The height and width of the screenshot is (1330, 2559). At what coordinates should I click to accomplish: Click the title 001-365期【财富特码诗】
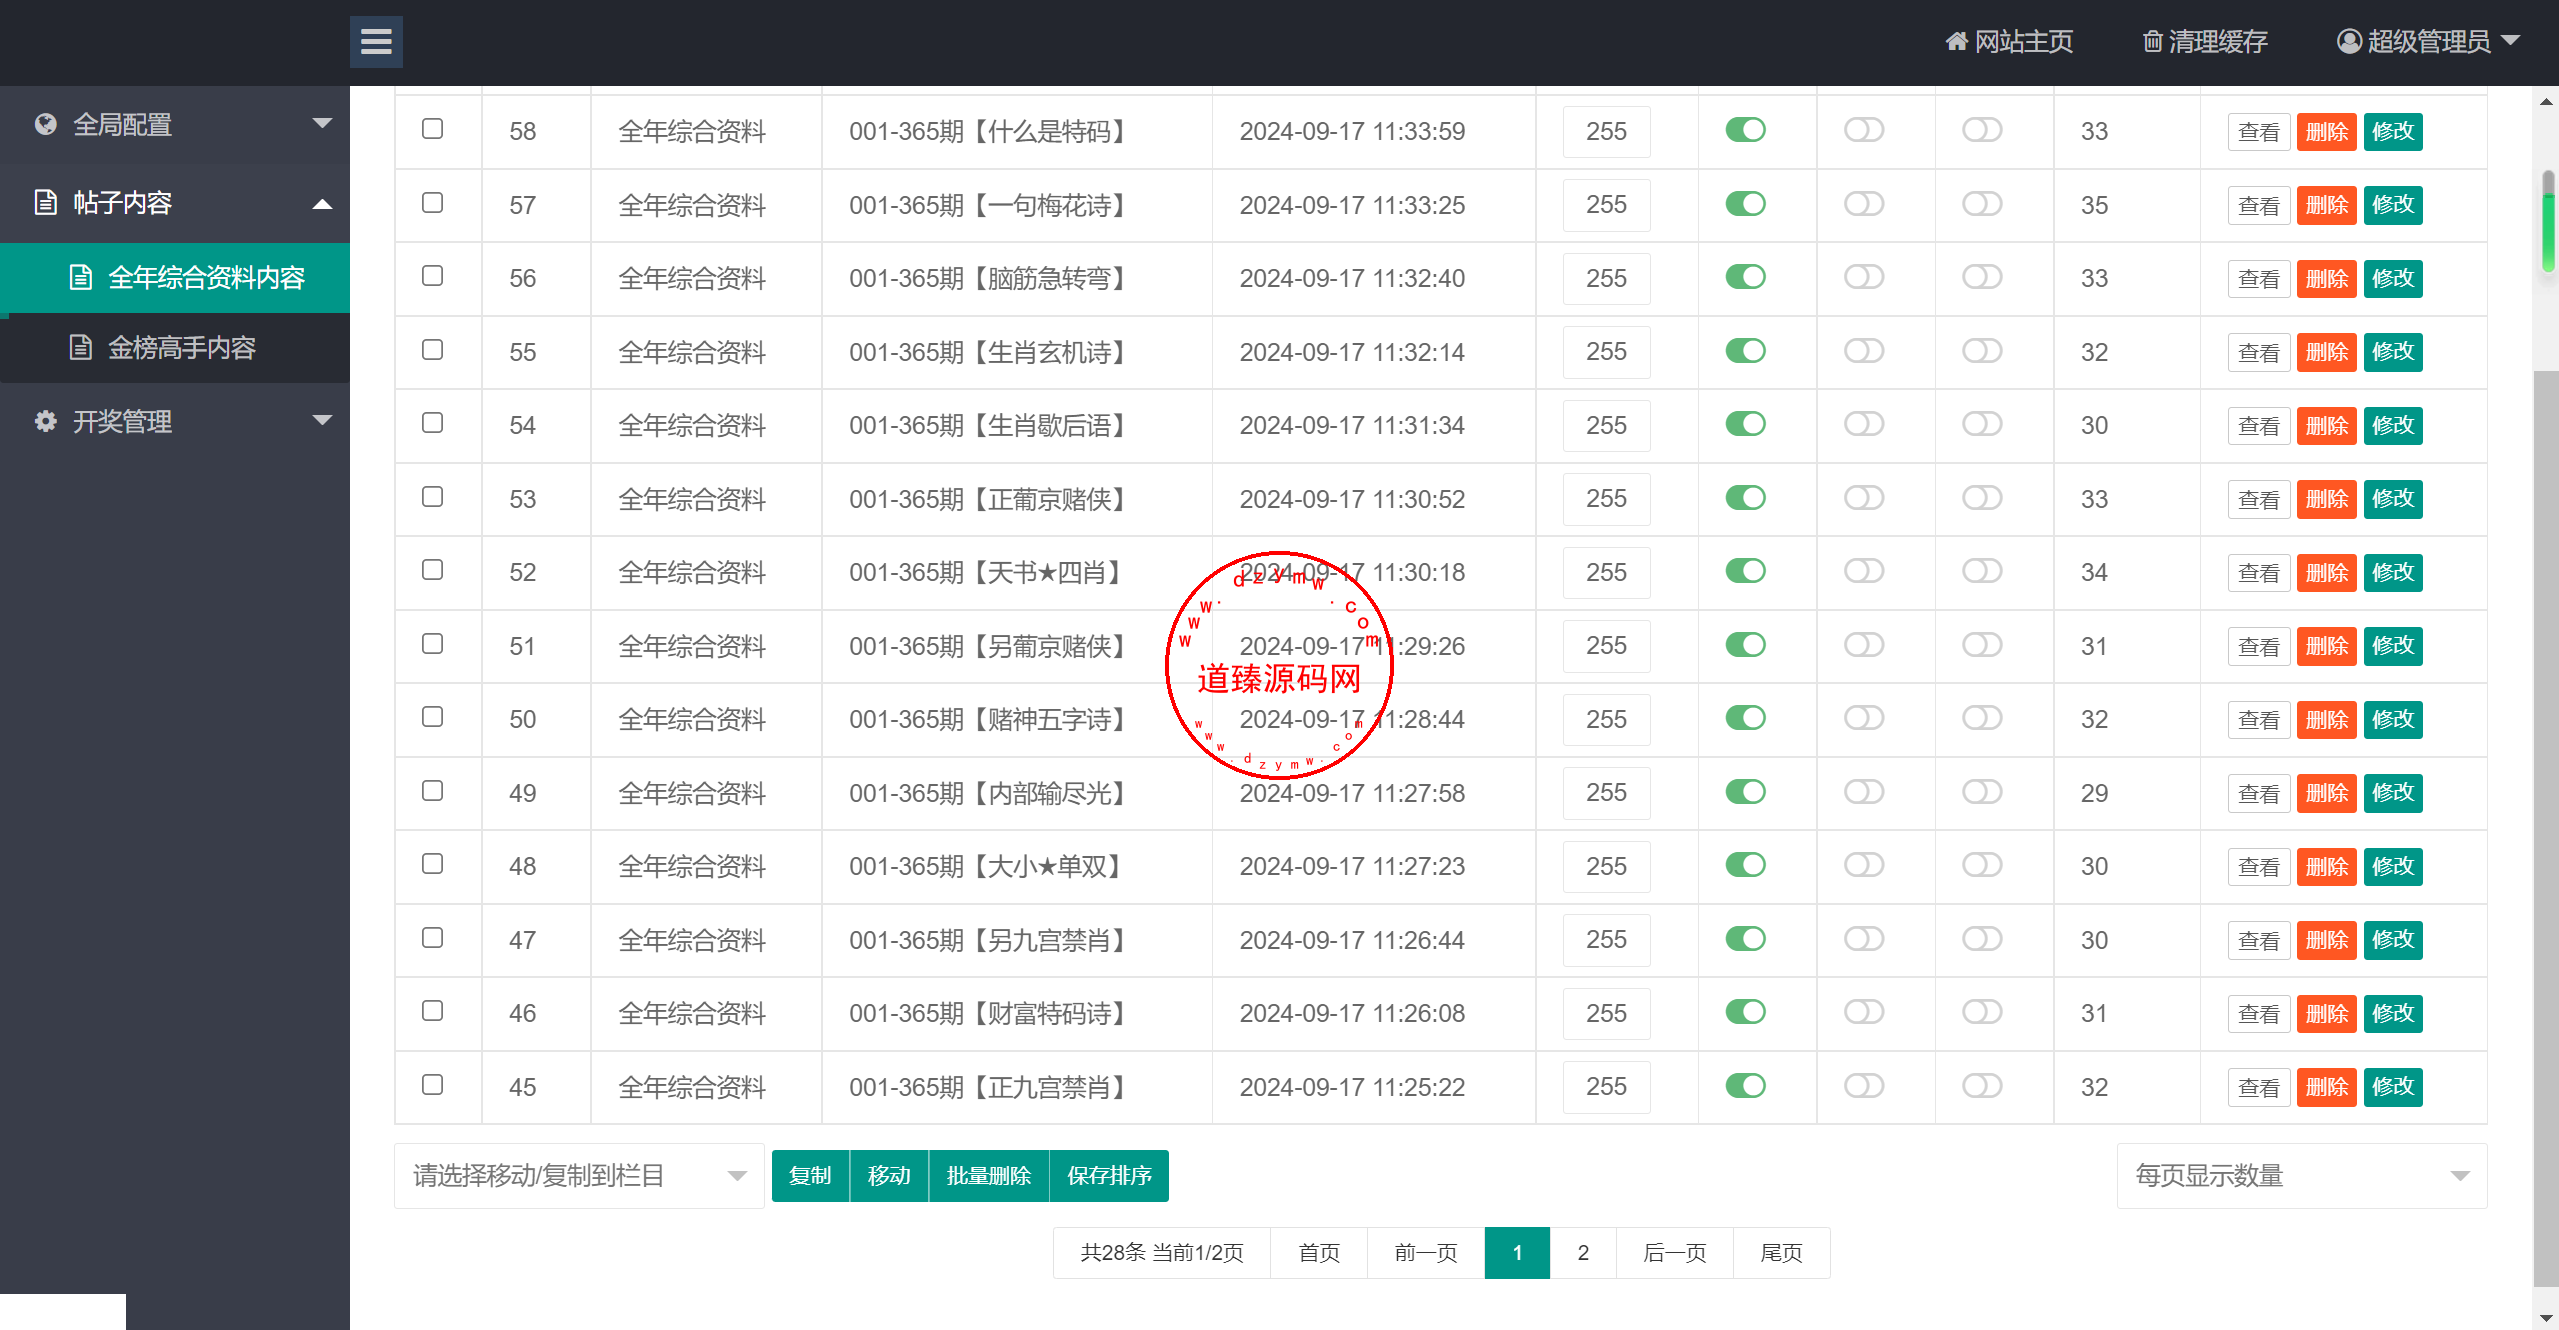click(989, 1013)
